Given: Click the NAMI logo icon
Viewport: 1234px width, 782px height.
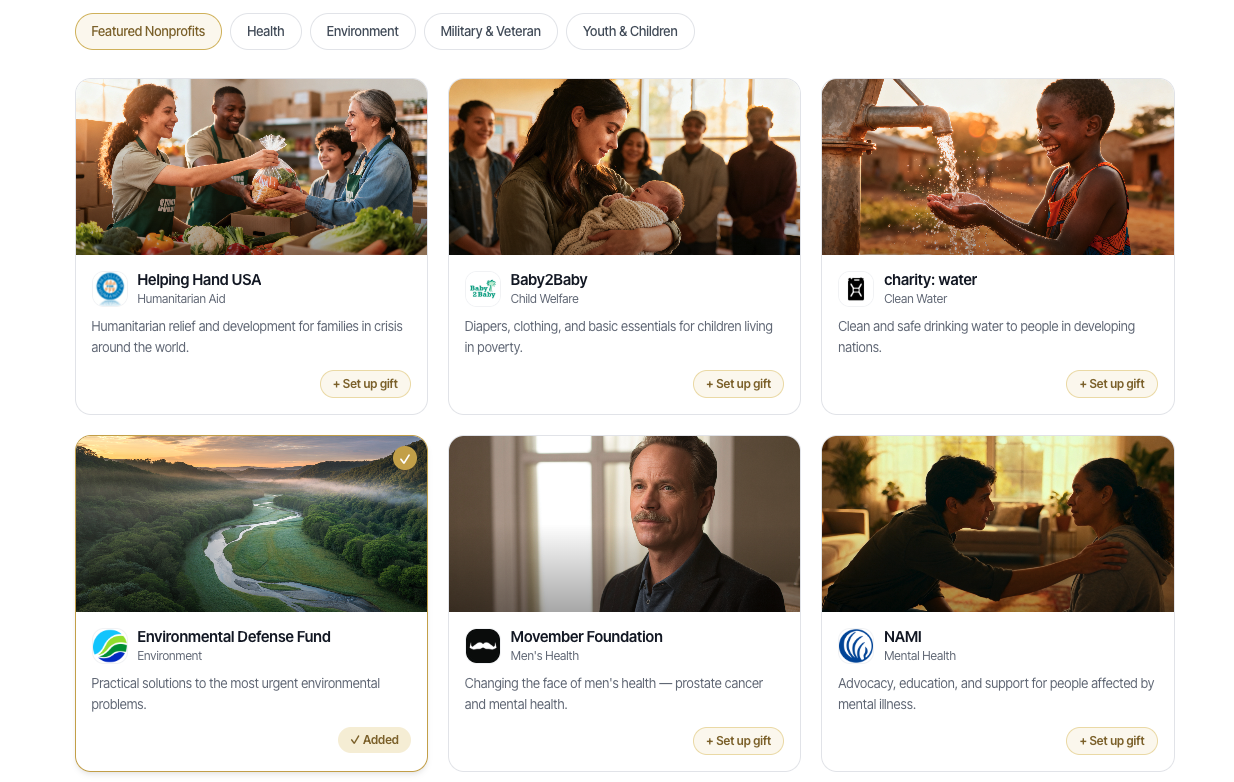Looking at the screenshot, I should coord(855,645).
